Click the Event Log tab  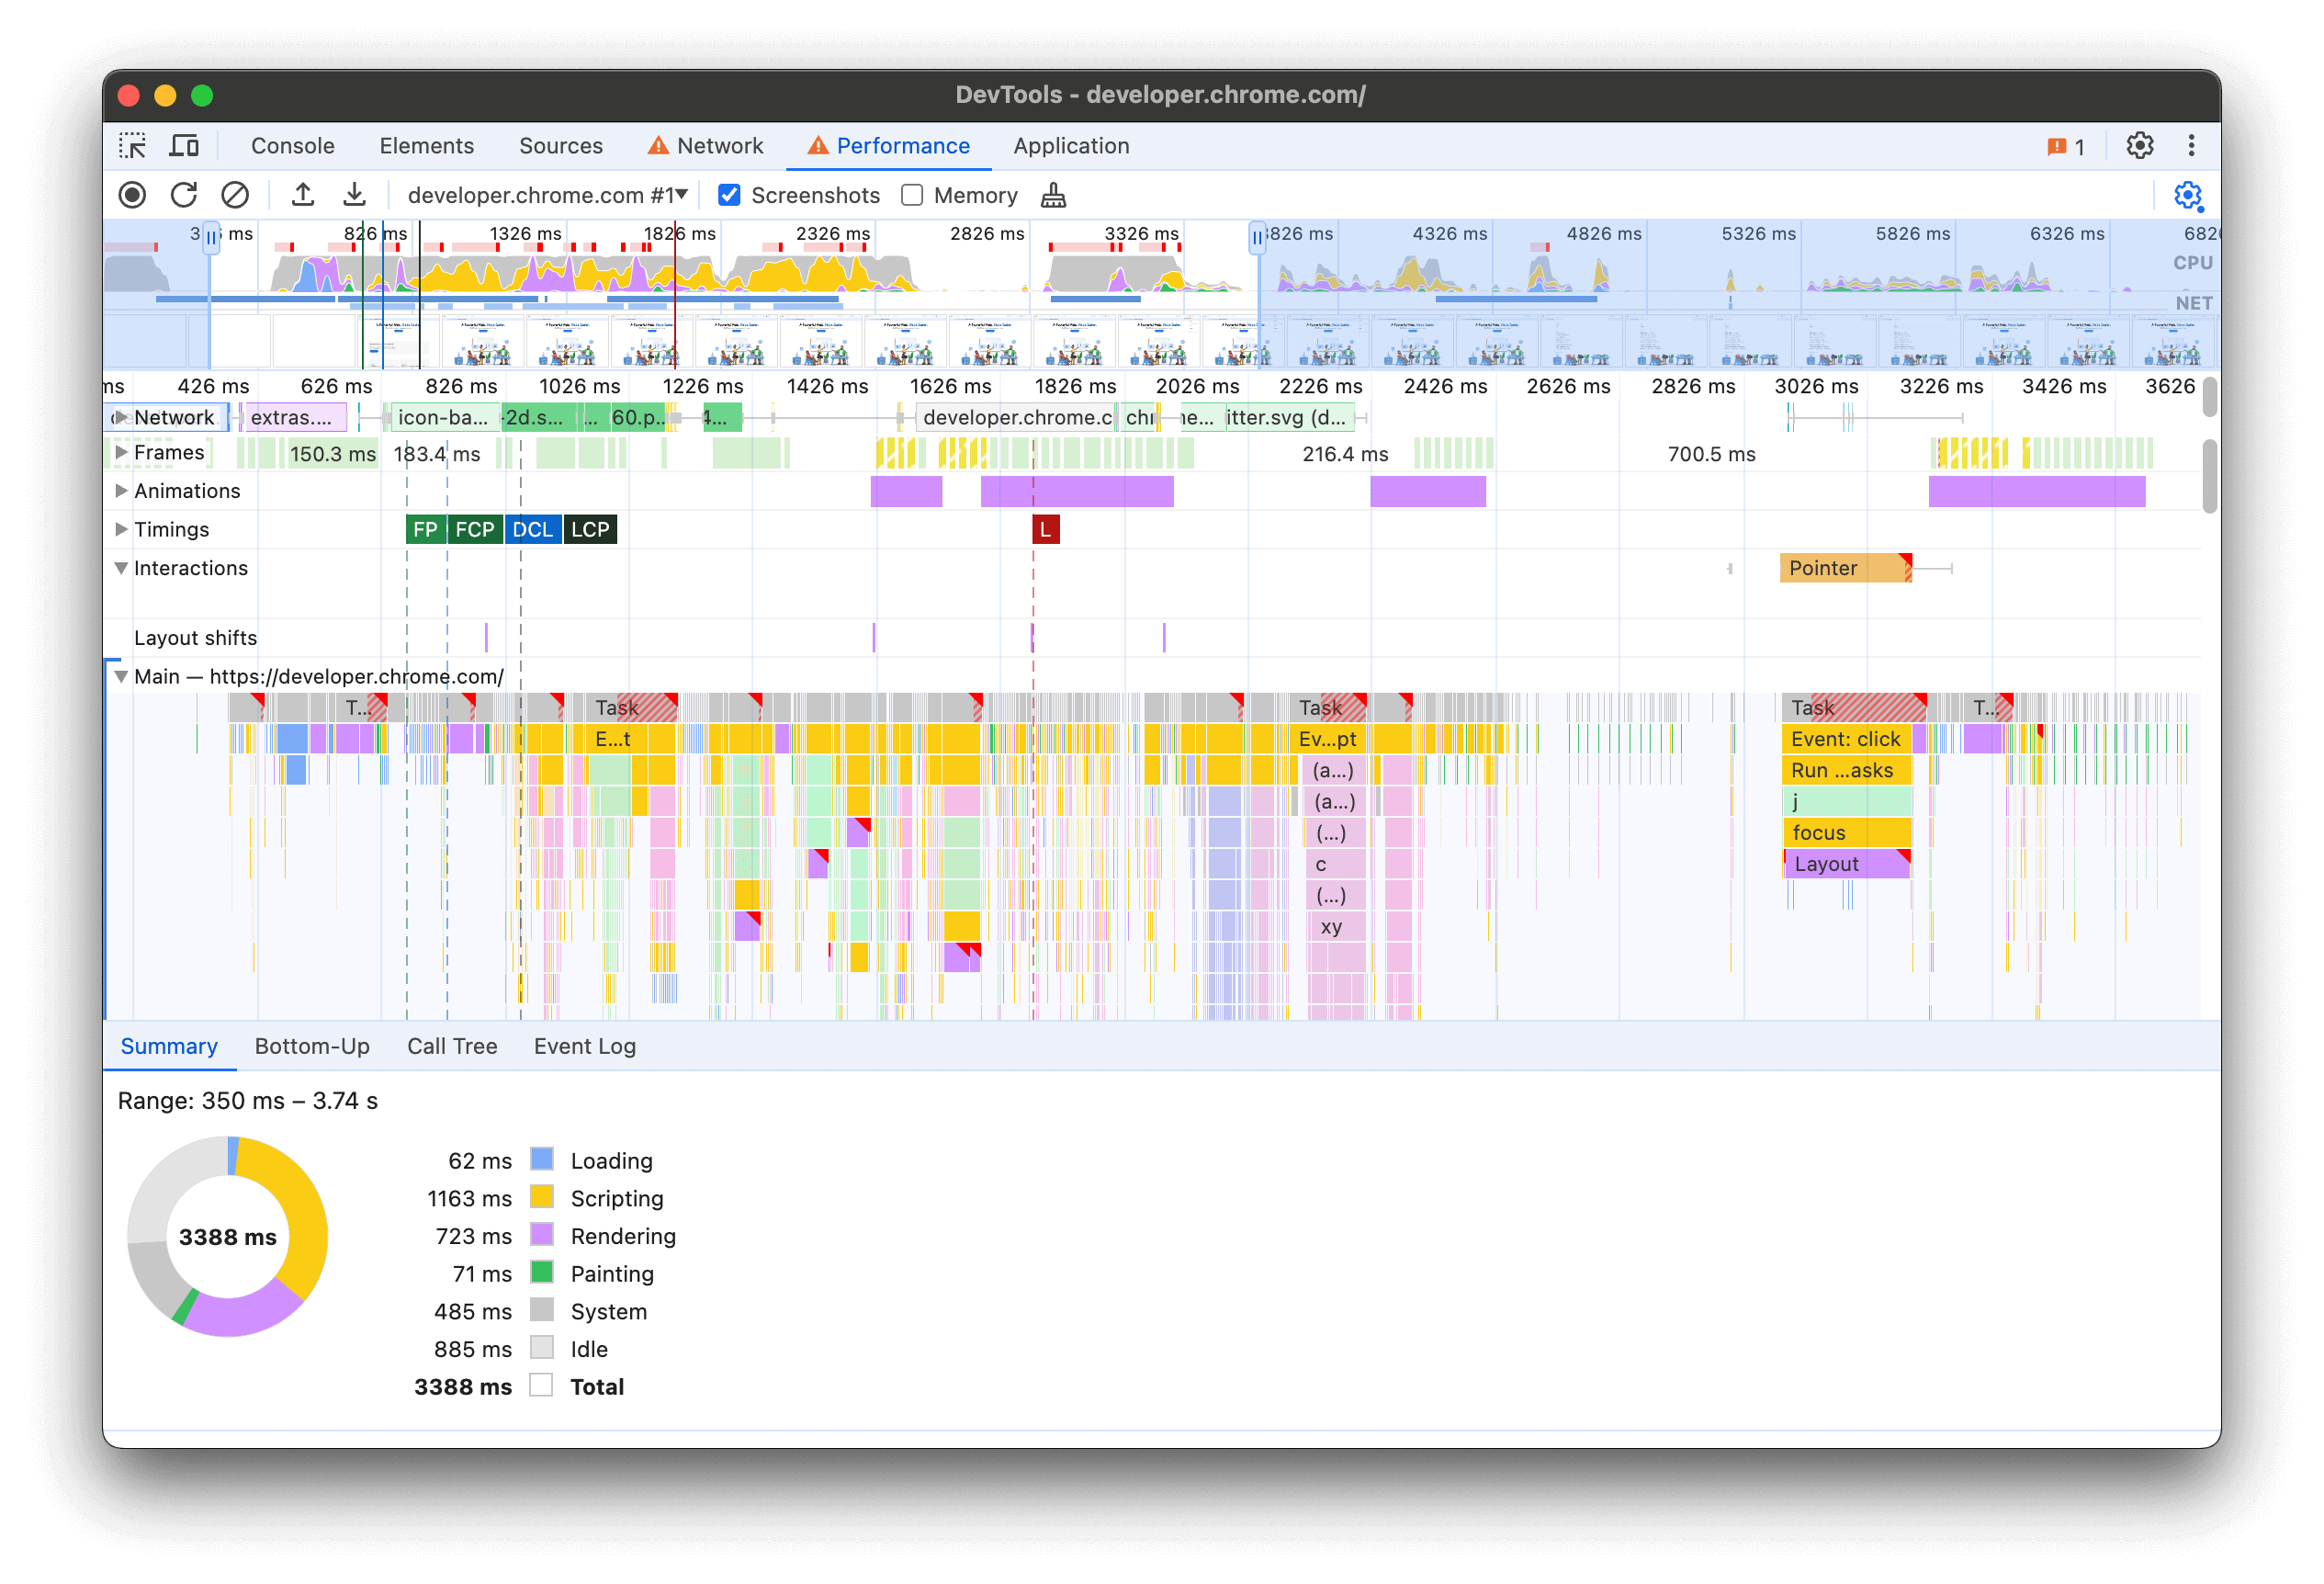click(x=582, y=1046)
